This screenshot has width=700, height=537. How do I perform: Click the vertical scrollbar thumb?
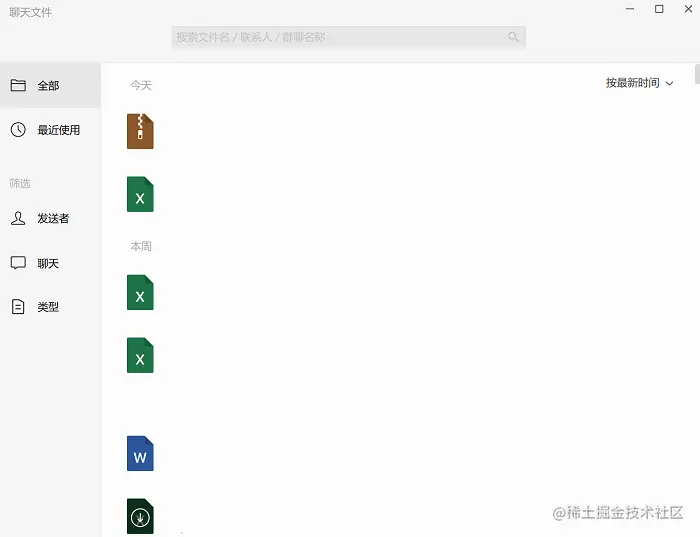tap(697, 74)
